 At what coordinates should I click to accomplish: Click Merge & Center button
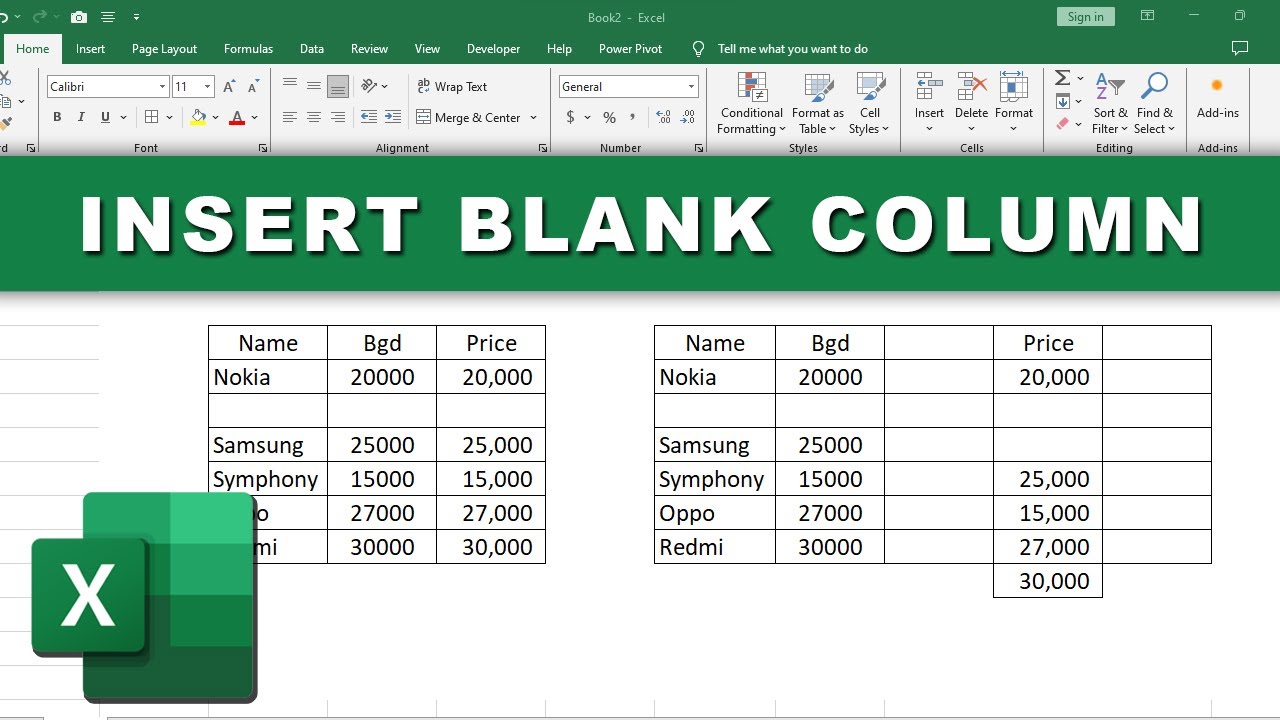[x=469, y=118]
